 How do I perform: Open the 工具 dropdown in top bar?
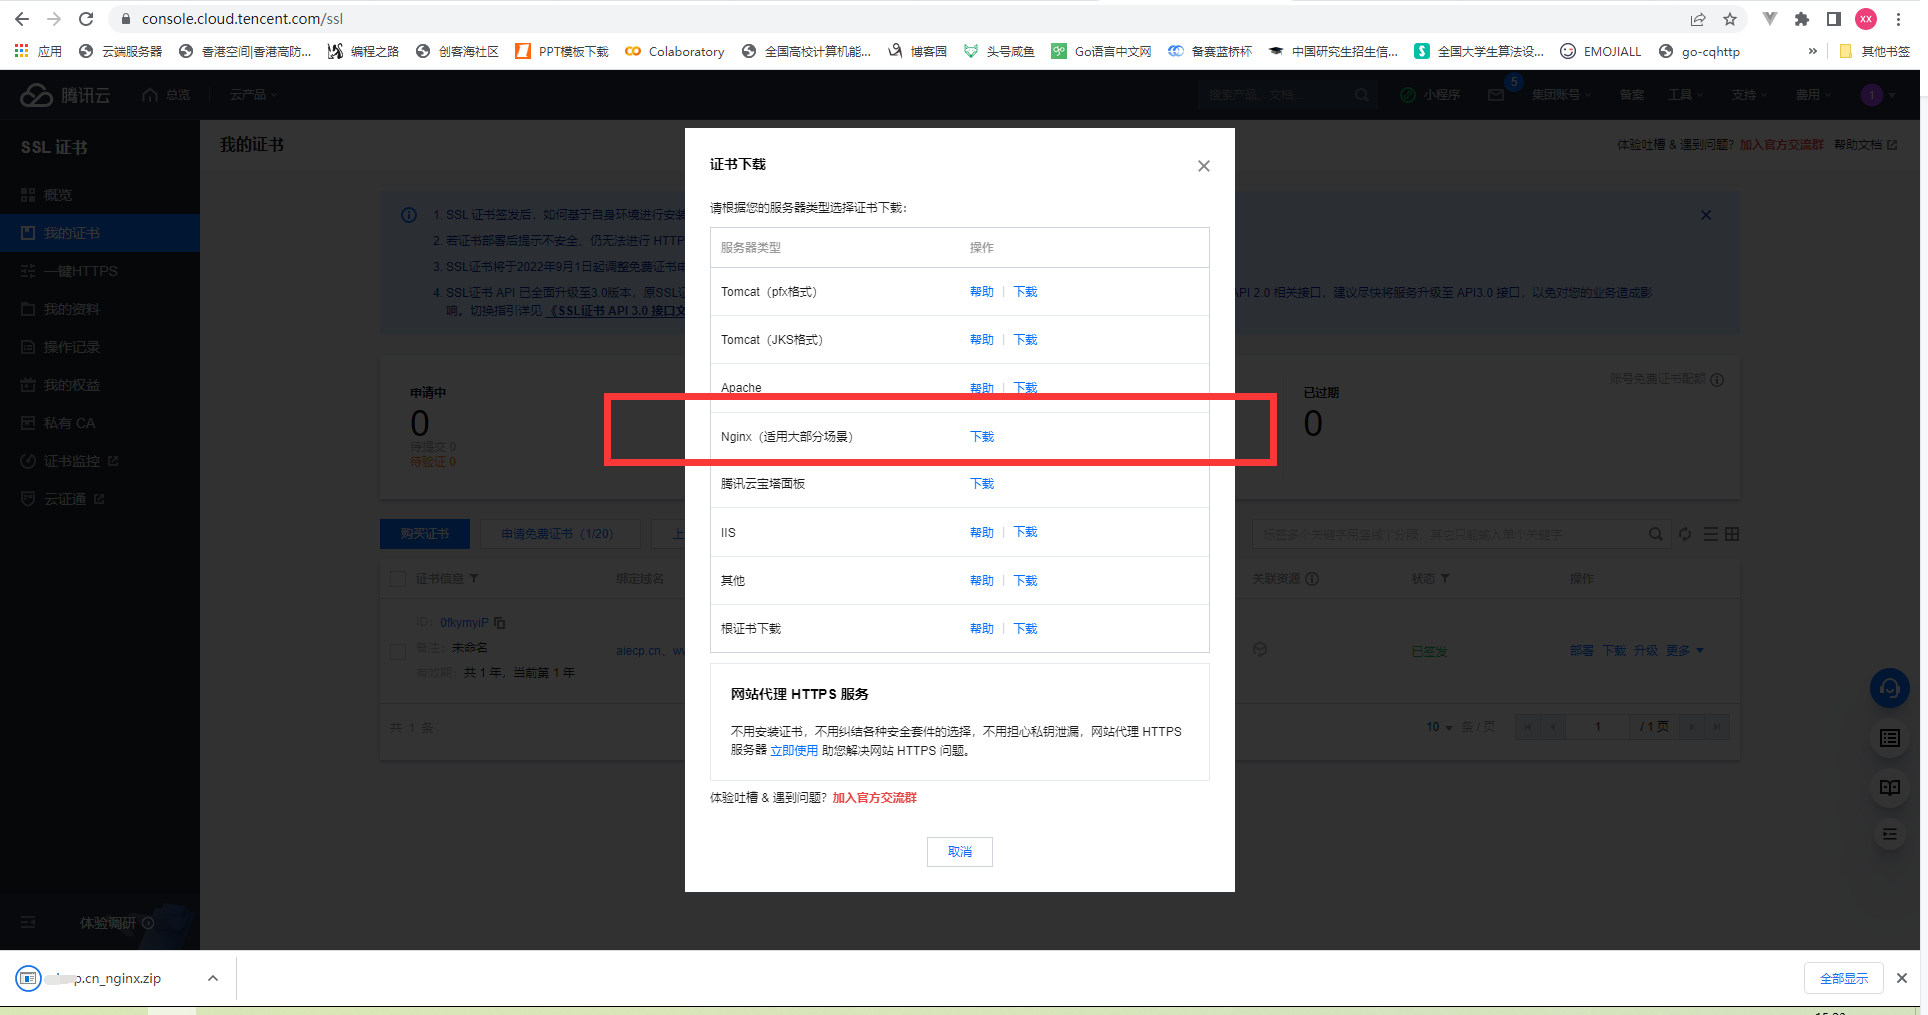[x=1685, y=95]
